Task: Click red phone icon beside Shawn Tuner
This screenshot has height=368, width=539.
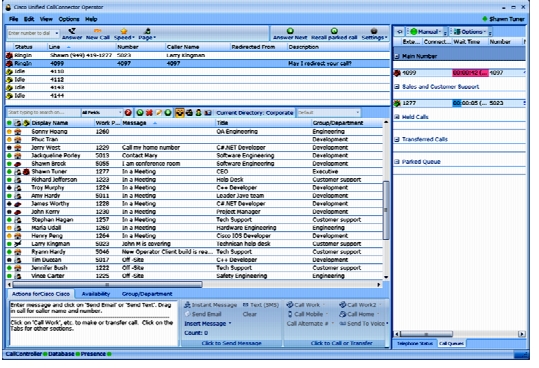Action: tap(26, 171)
